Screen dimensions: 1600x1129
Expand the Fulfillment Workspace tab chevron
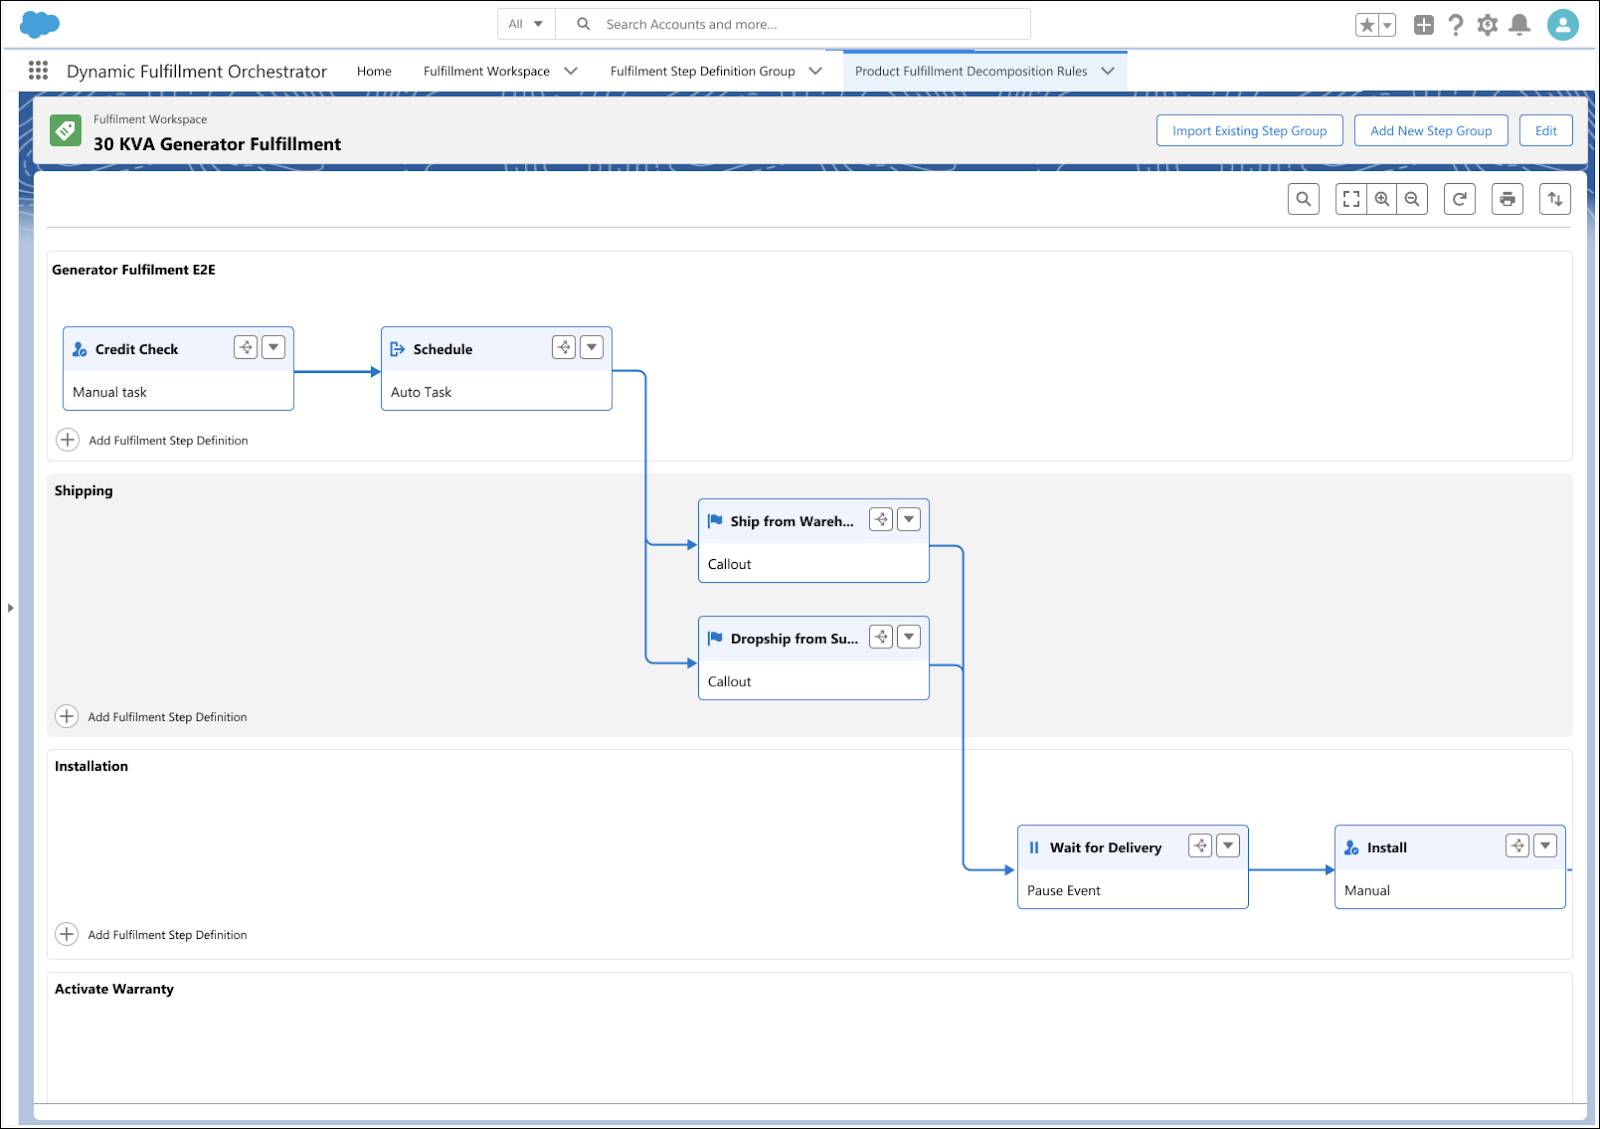pyautogui.click(x=571, y=71)
